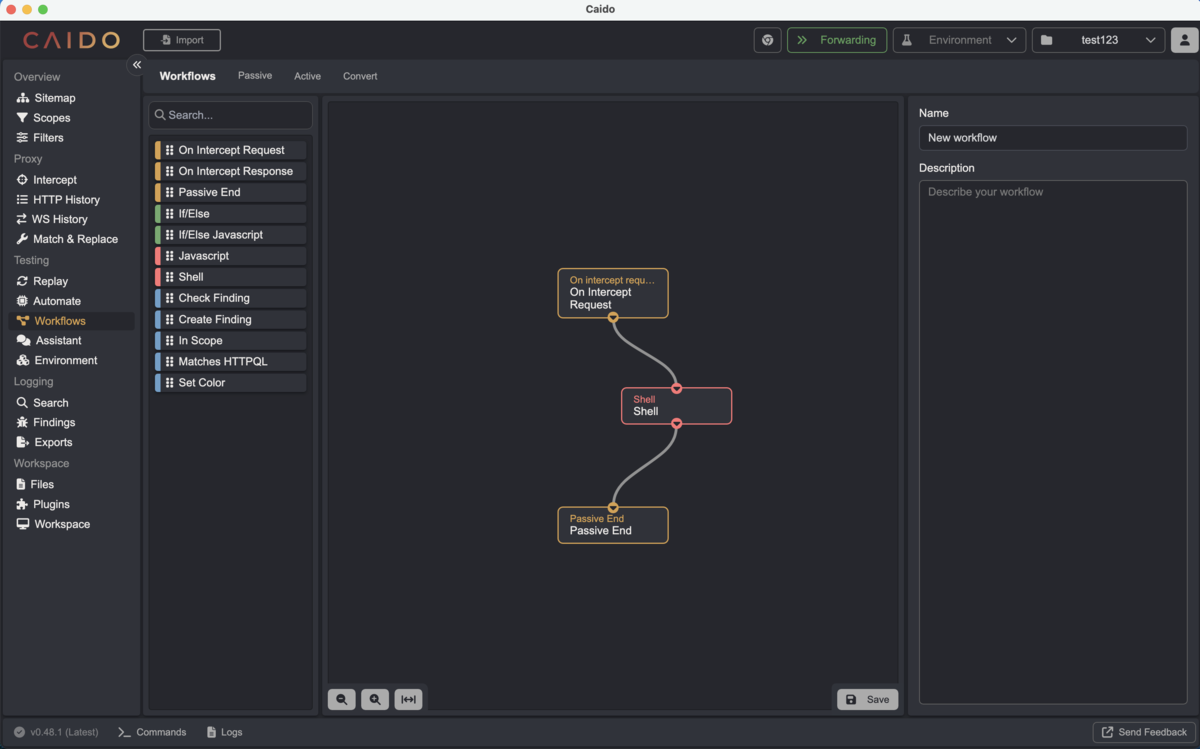Select the Passive End node on canvas
Image resolution: width=1200 pixels, height=749 pixels.
(x=613, y=525)
